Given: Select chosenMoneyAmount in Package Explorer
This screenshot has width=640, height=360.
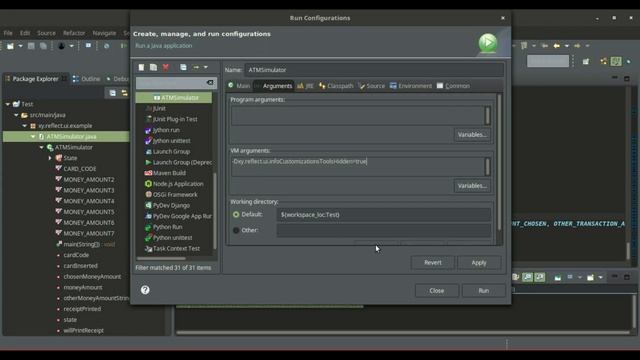Looking at the screenshot, I should [x=92, y=277].
